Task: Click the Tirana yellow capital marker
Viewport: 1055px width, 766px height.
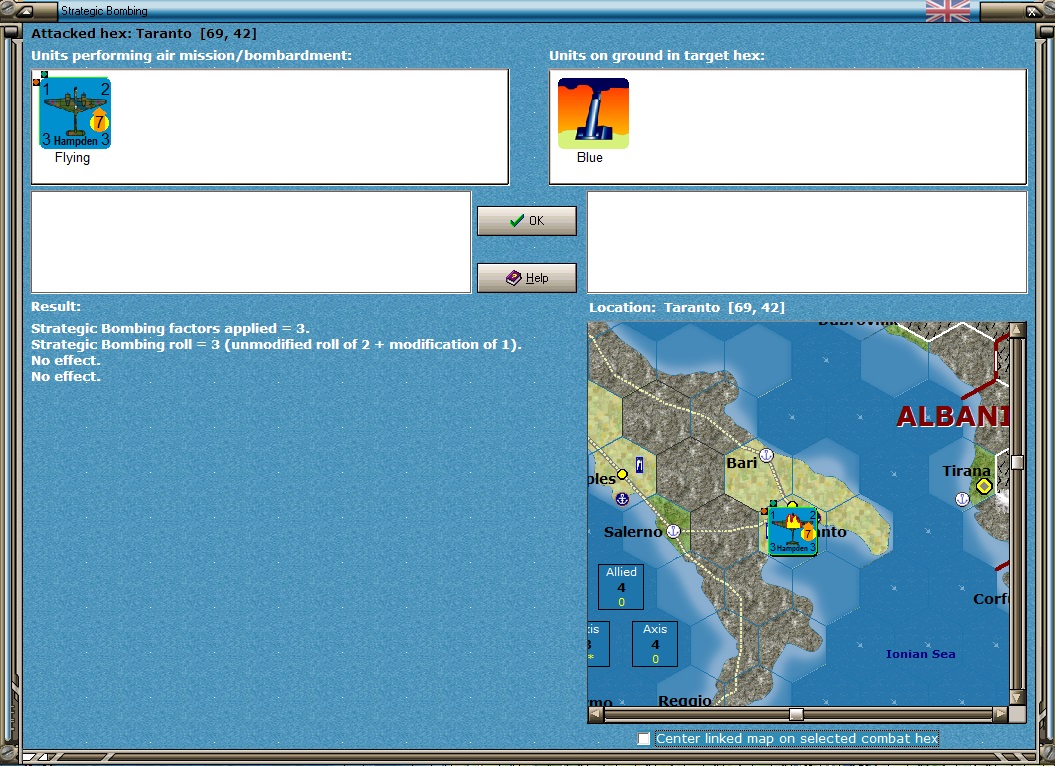Action: pos(984,485)
